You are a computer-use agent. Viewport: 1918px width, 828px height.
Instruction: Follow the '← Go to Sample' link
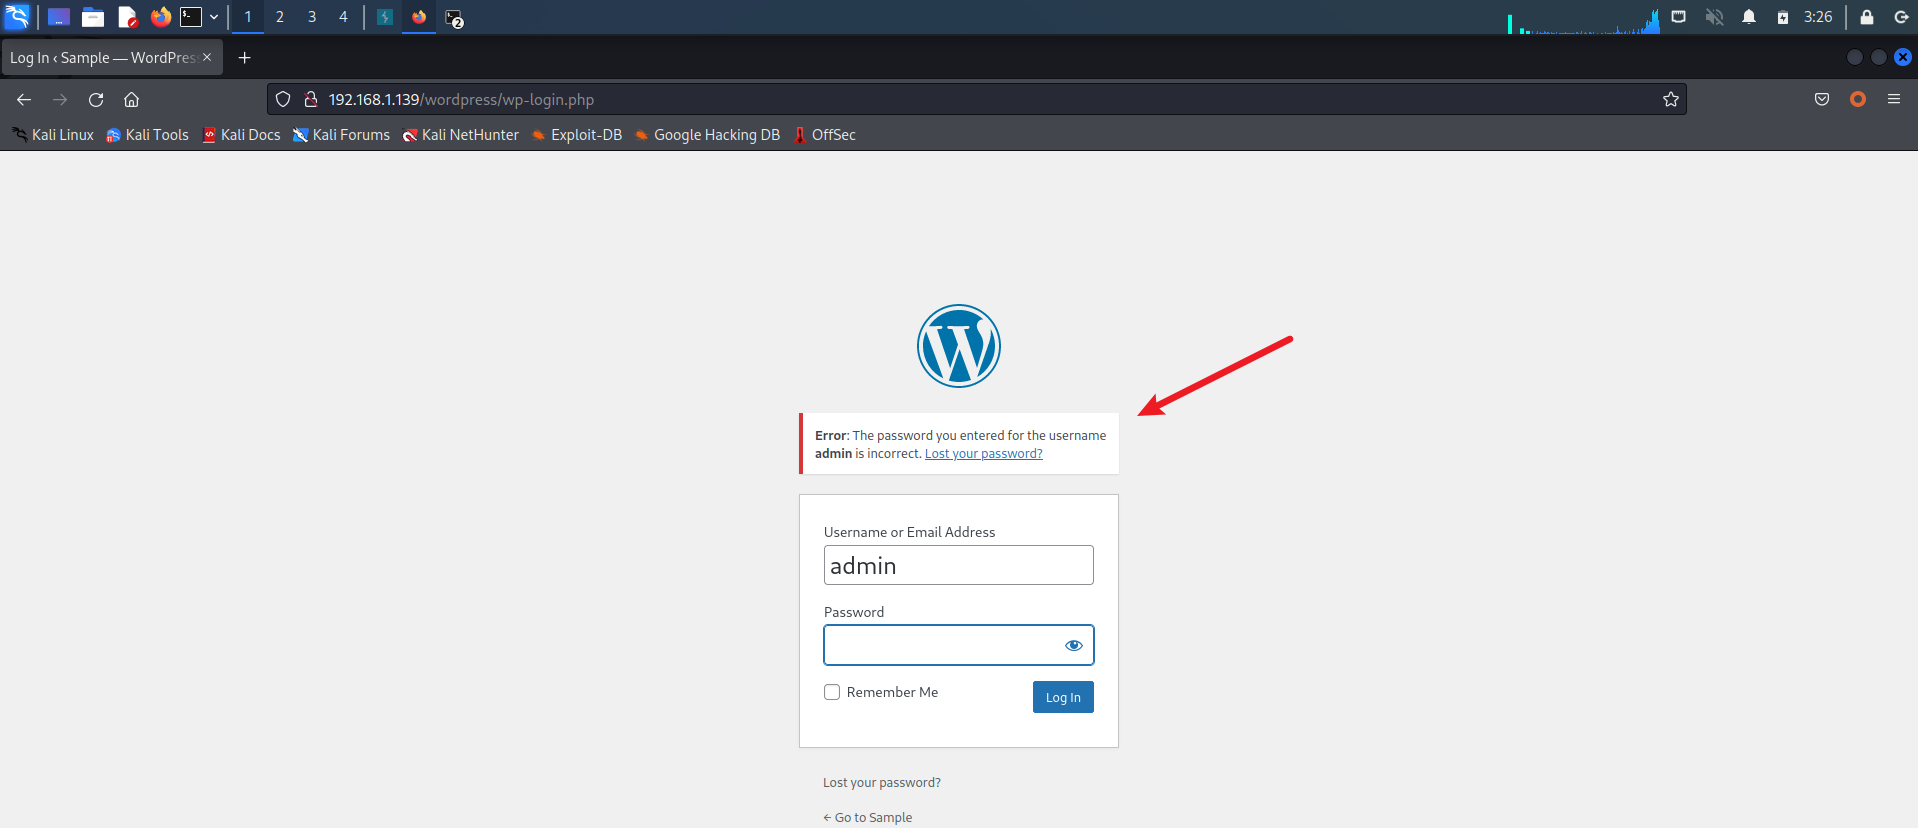[868, 818]
